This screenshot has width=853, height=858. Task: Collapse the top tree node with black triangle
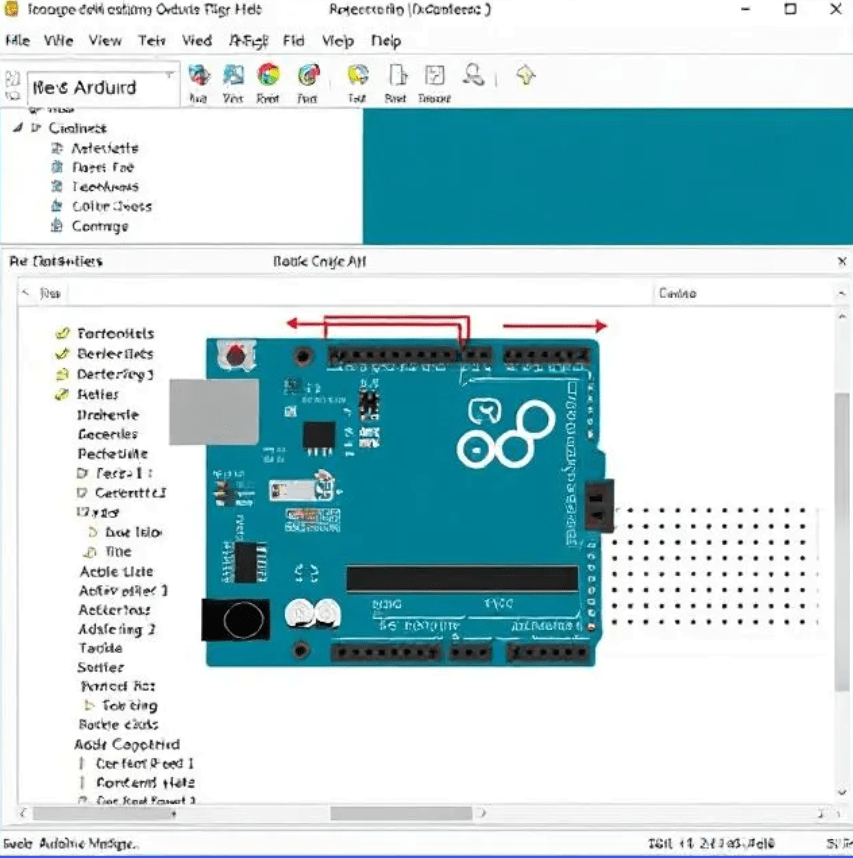[x=18, y=128]
